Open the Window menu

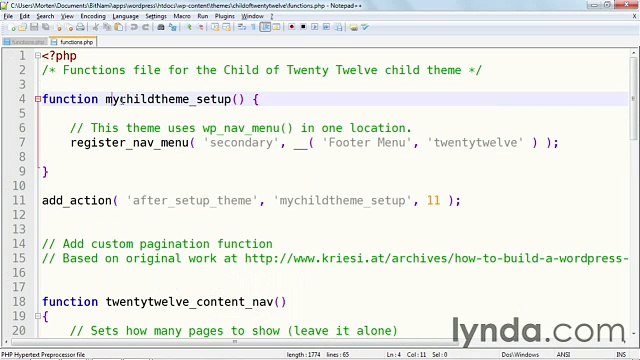point(252,16)
